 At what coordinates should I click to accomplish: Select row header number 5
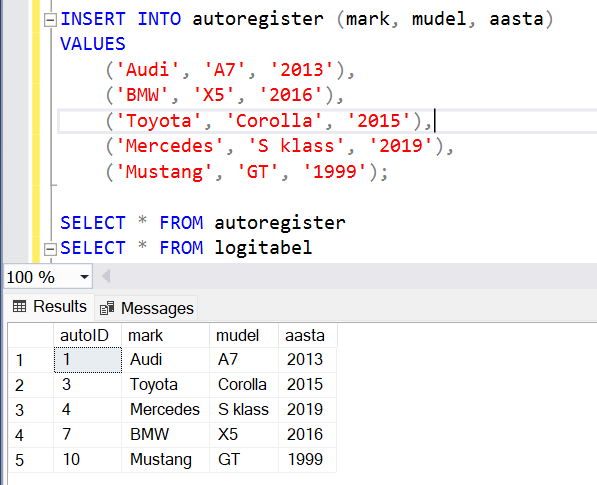31,460
